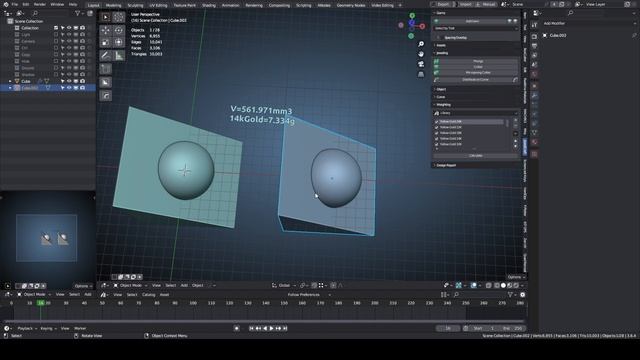Uncheck the first Yellow Gold material checkbox
This screenshot has width=640, height=360.
437,122
